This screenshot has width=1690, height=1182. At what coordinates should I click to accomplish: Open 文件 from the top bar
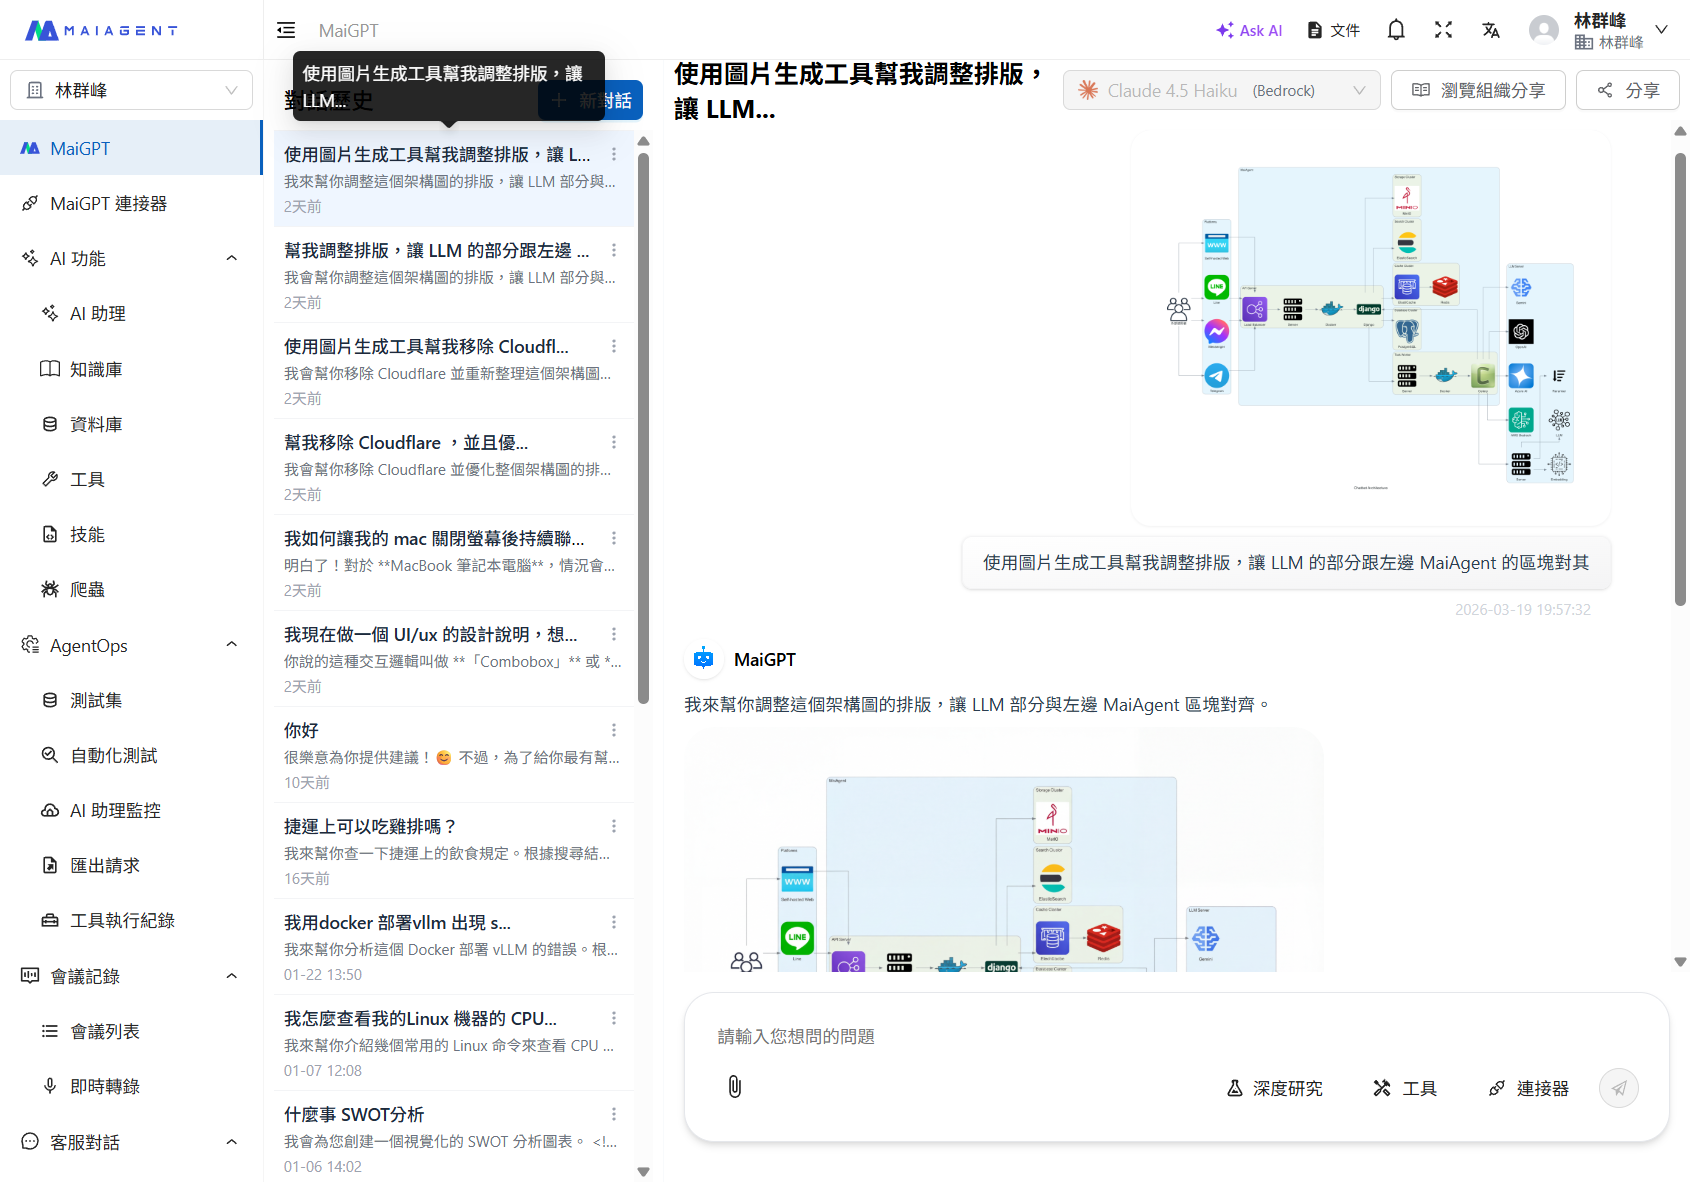pos(1332,29)
